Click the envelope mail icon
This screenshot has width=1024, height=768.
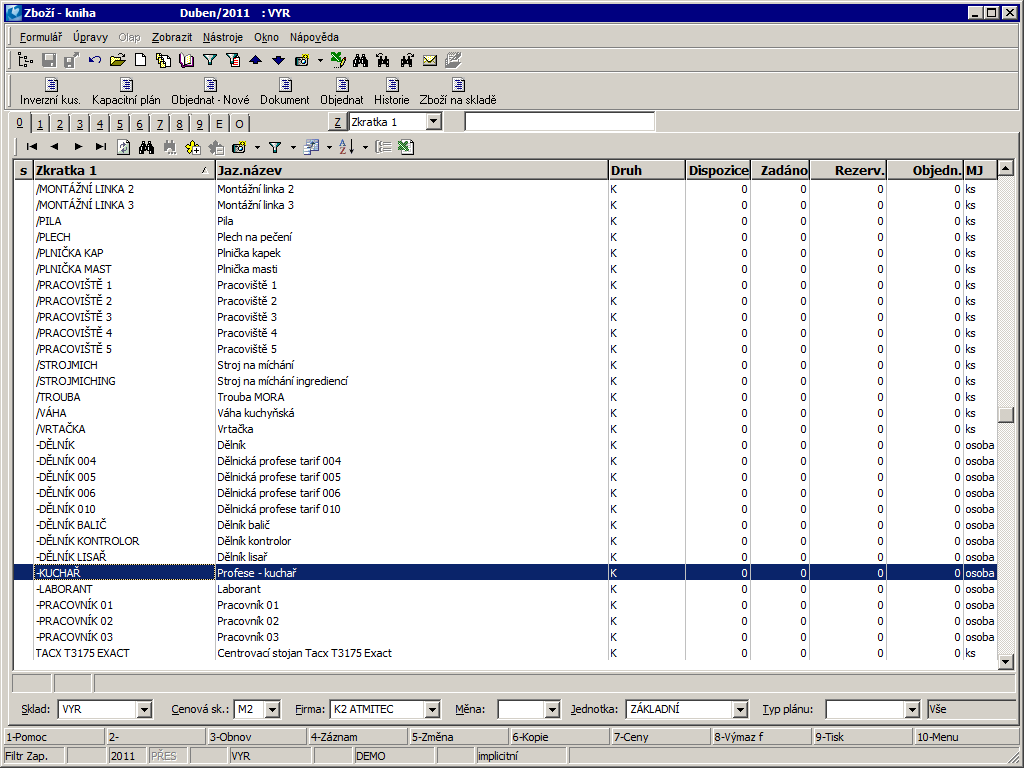click(430, 60)
